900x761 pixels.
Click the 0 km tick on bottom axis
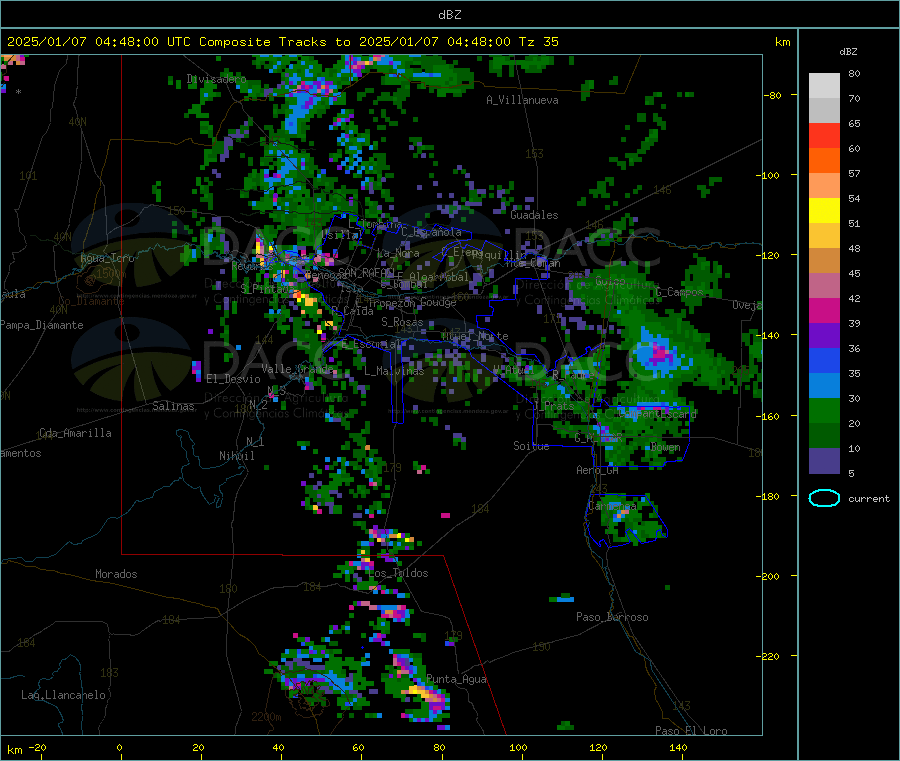click(119, 747)
